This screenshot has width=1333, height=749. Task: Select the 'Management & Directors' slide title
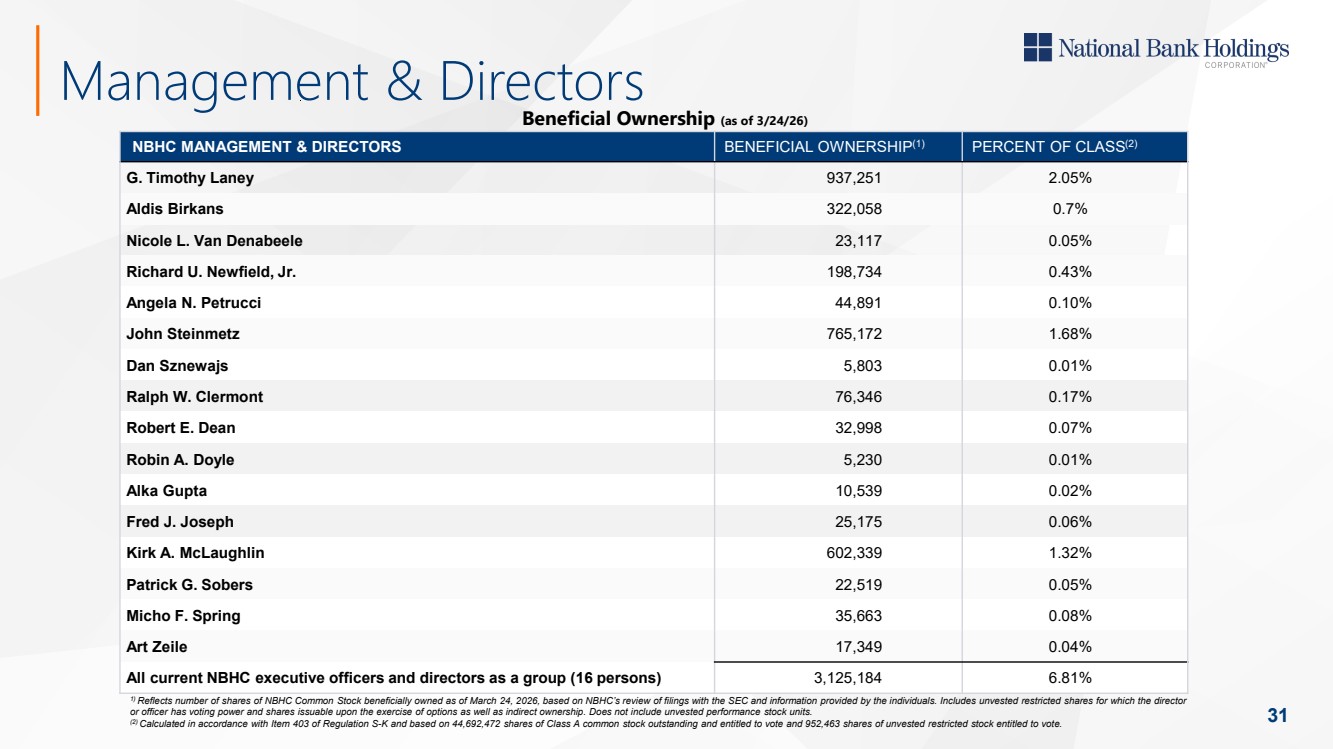352,82
